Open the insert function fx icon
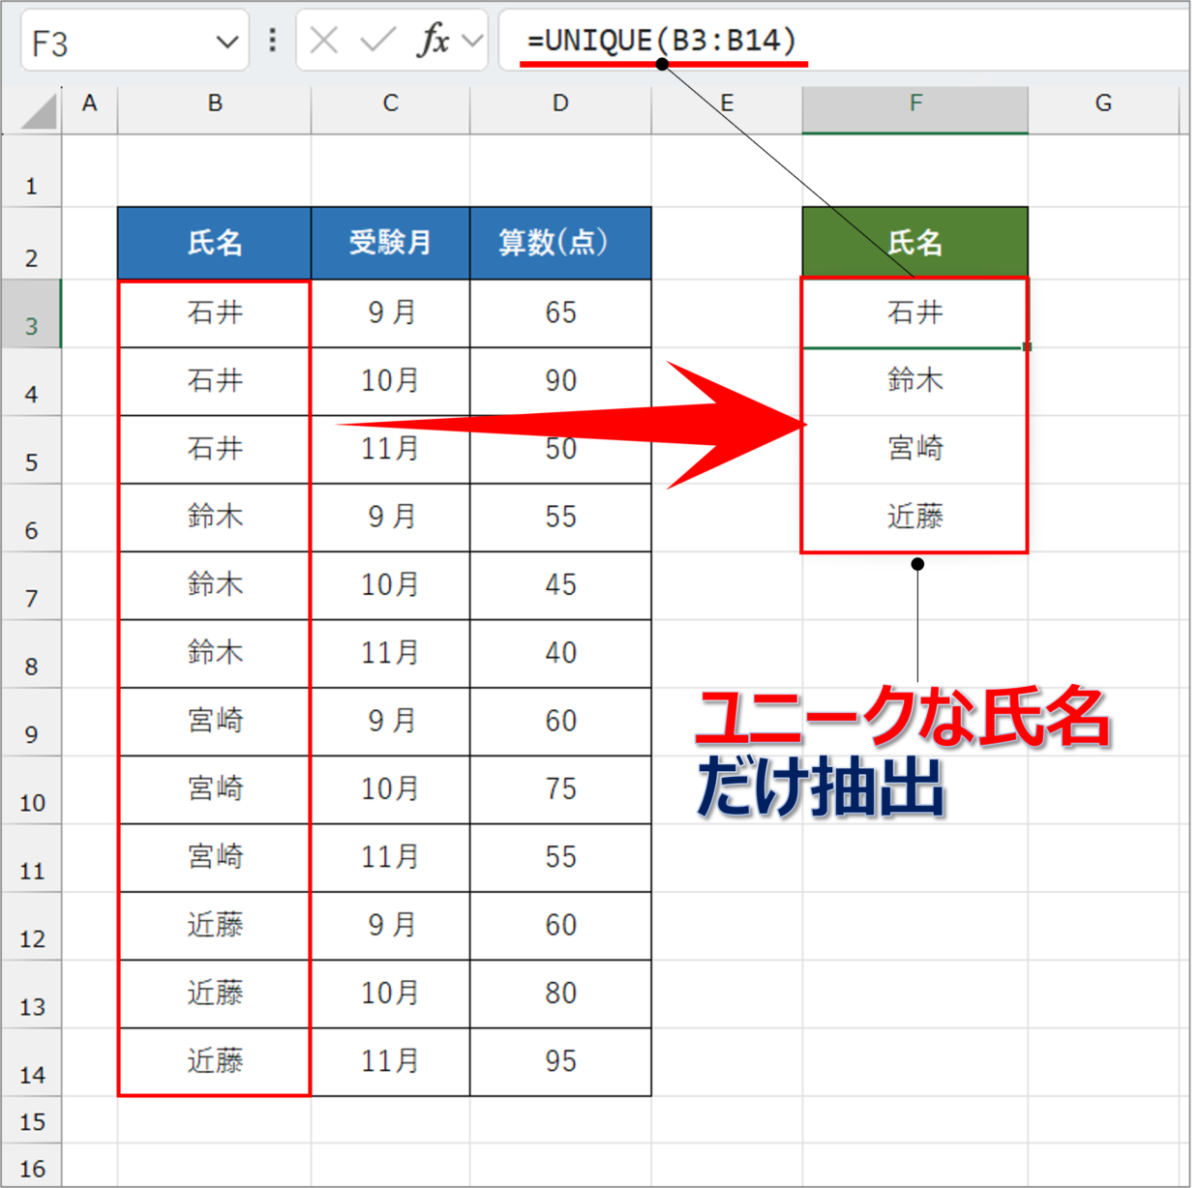 point(433,41)
